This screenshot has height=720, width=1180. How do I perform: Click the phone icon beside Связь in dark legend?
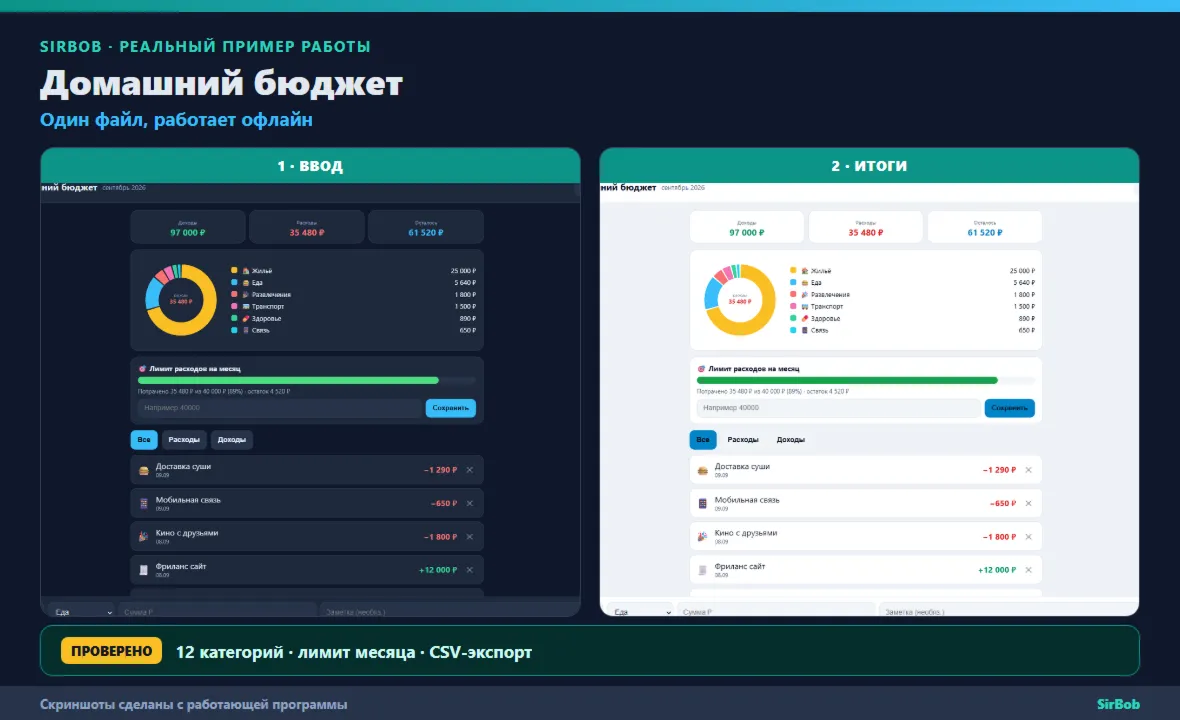tap(245, 330)
